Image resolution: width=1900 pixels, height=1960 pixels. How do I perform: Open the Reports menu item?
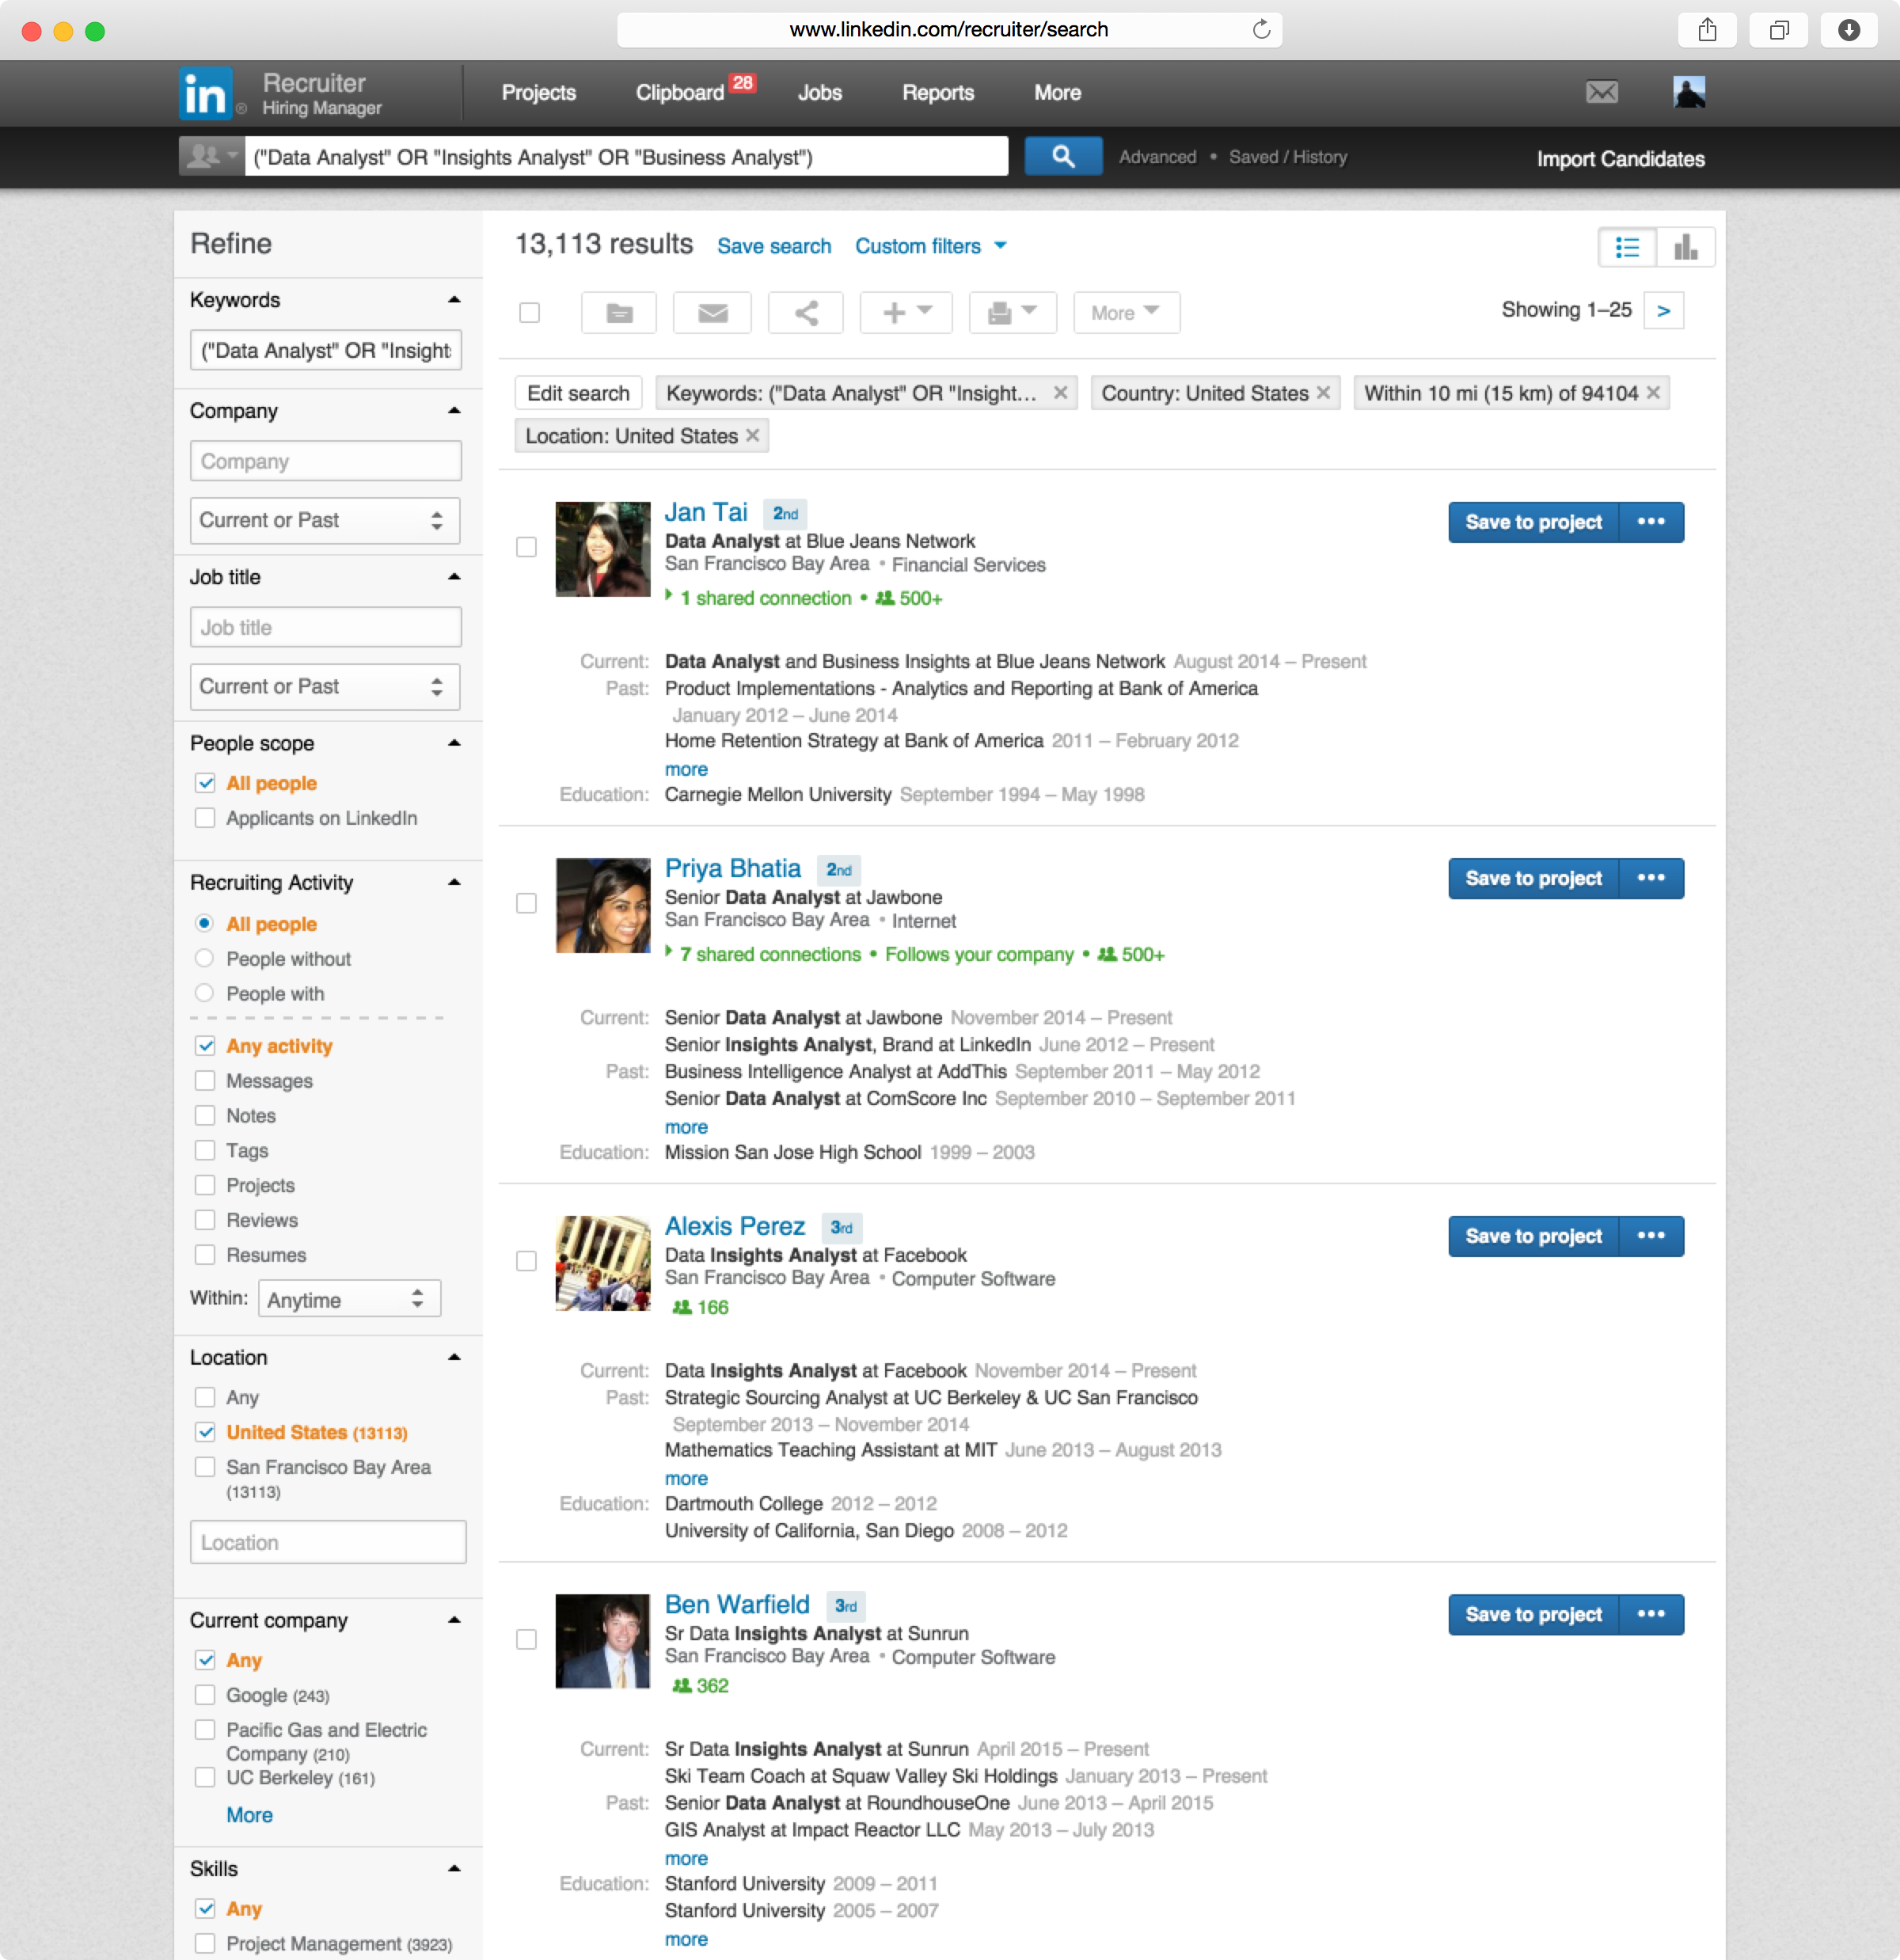coord(937,93)
